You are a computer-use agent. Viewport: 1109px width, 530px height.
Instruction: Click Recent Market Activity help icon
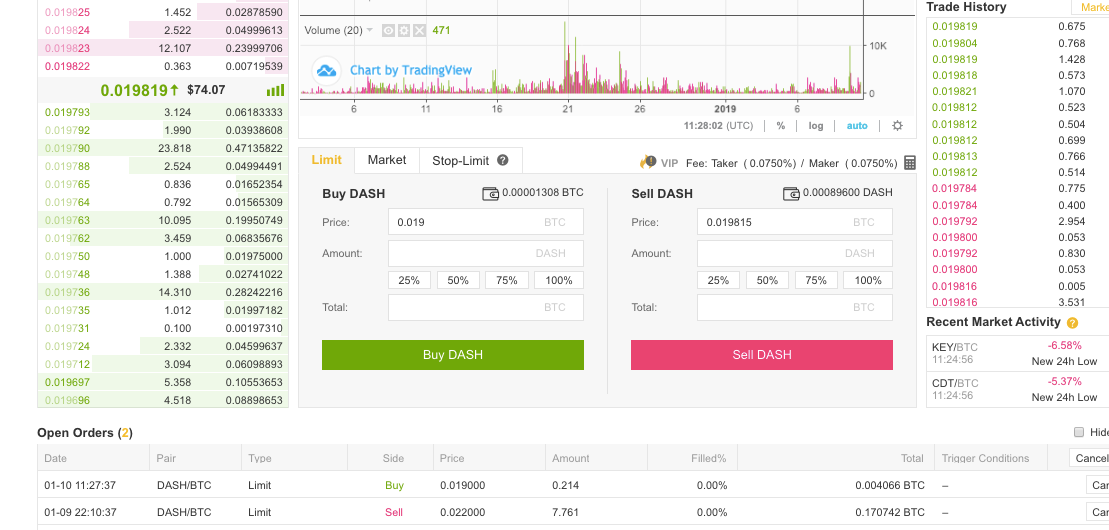(1073, 323)
